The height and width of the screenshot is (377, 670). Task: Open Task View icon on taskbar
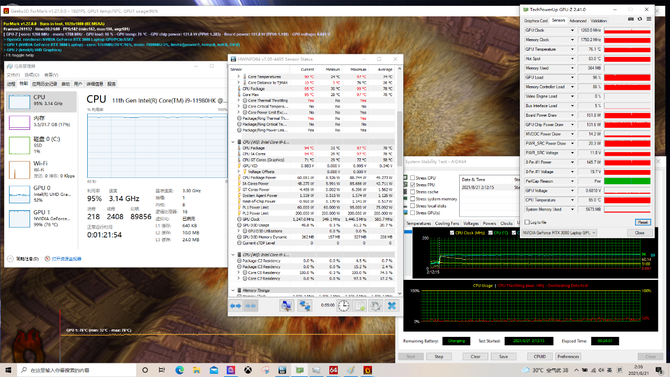tap(162, 370)
